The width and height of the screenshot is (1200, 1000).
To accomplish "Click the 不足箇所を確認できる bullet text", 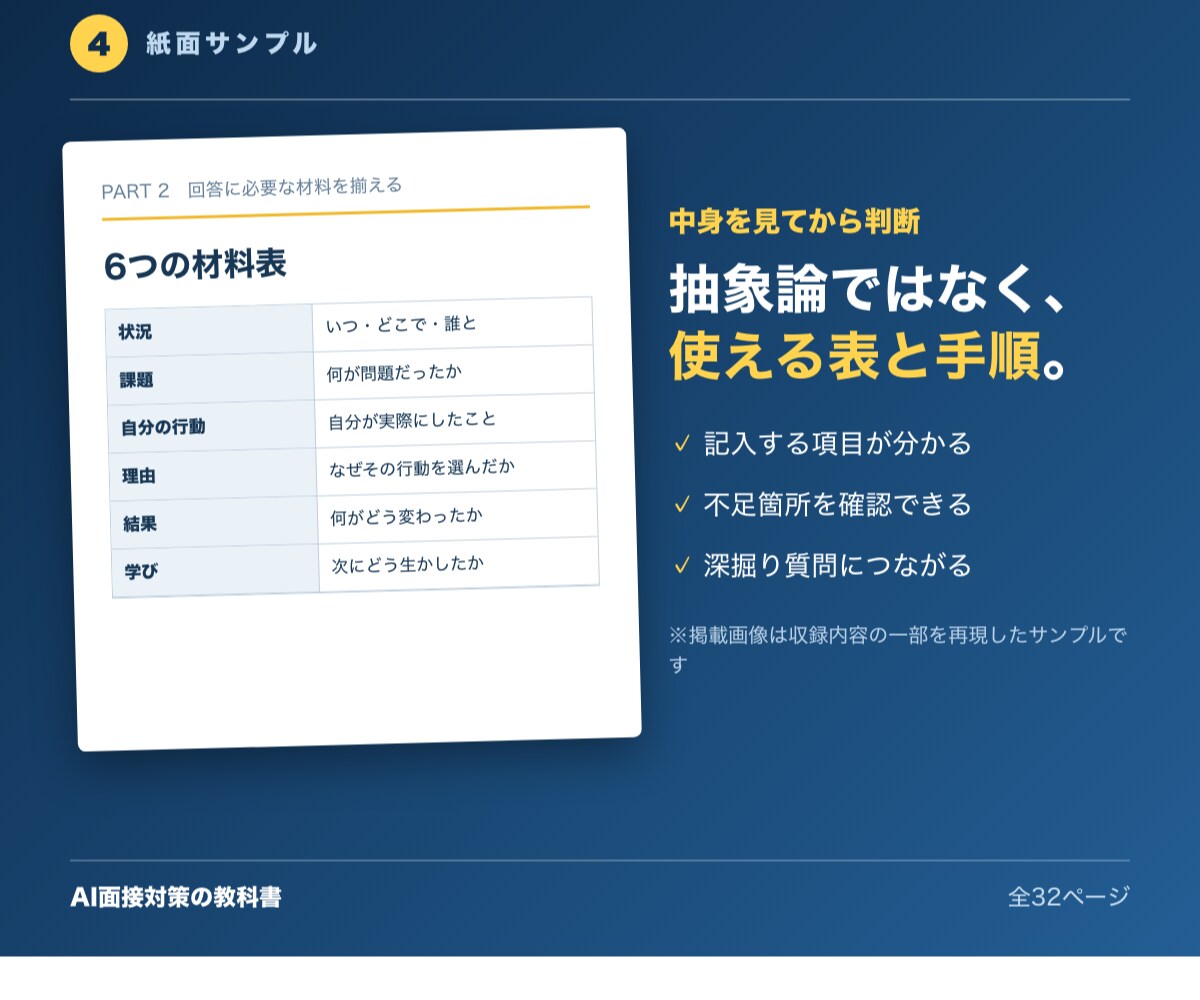I will (x=838, y=505).
